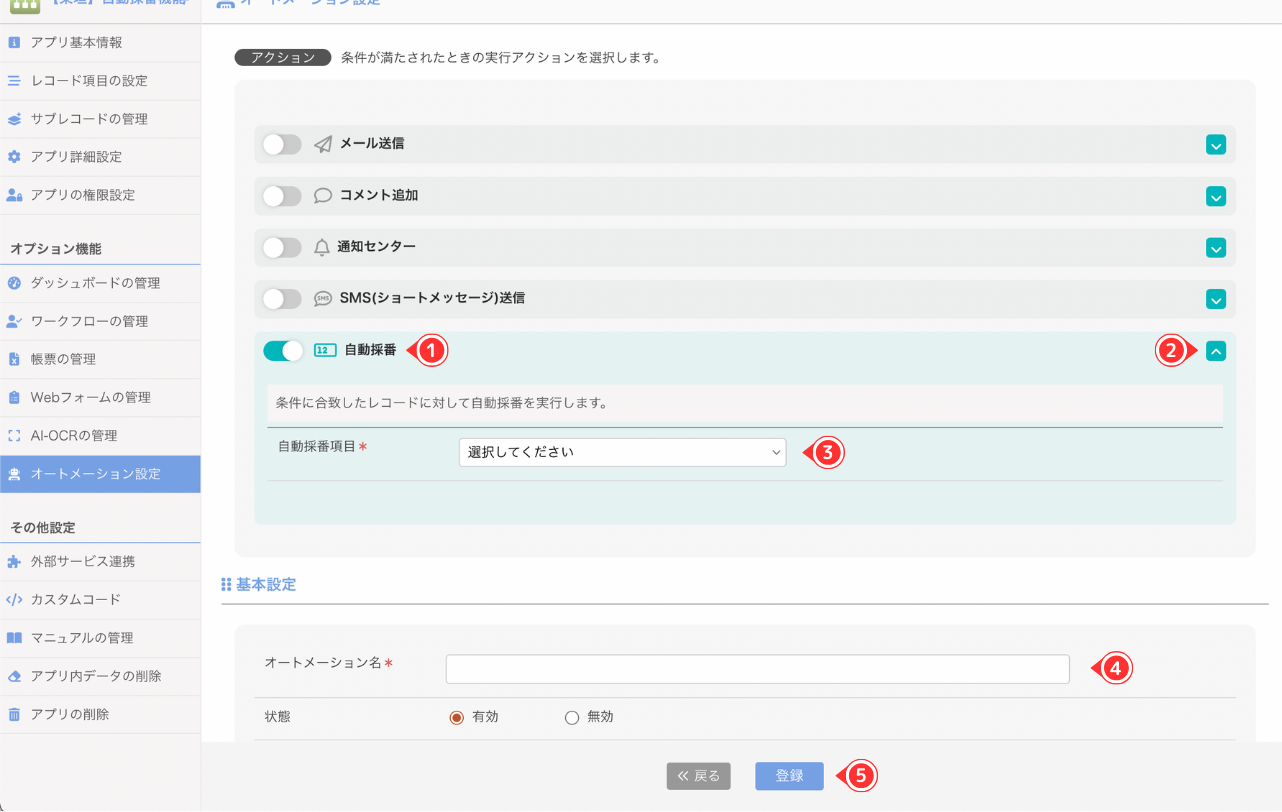Image resolution: width=1282 pixels, height=812 pixels.
Task: Collapse the 自動採番 section chevron
Action: tap(1216, 350)
